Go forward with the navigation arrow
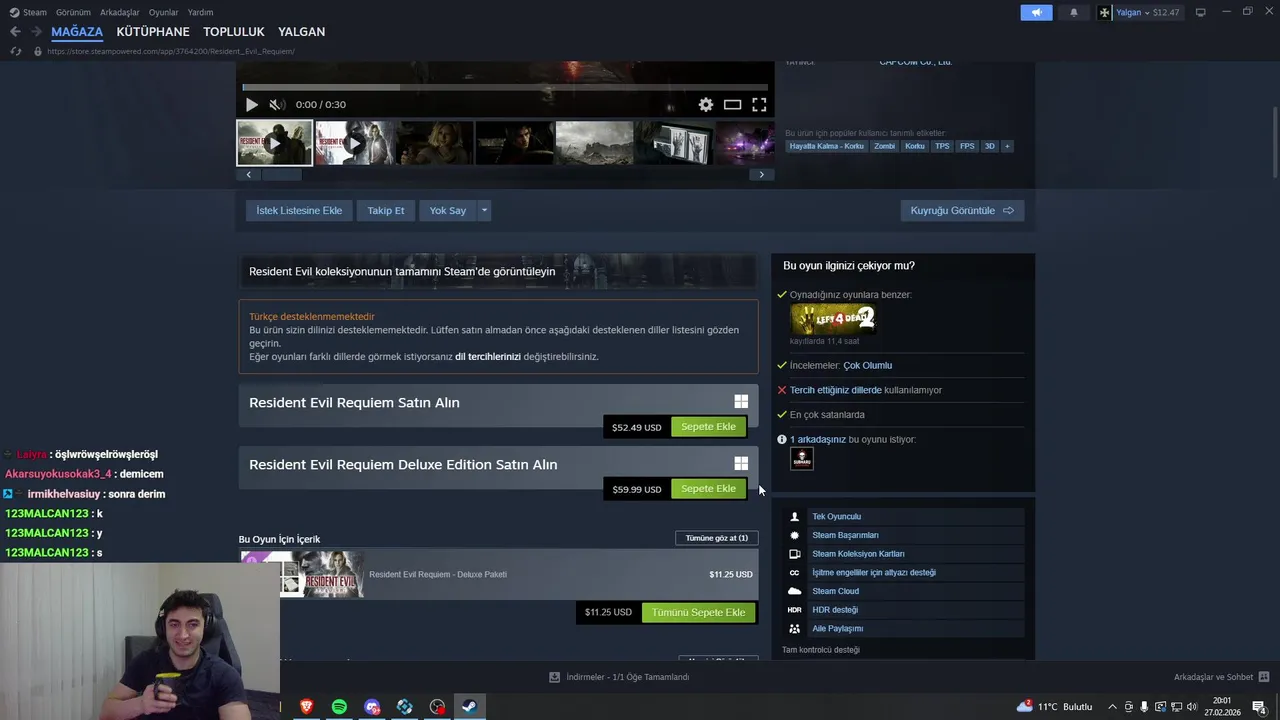Viewport: 1280px width, 720px height. tap(35, 32)
